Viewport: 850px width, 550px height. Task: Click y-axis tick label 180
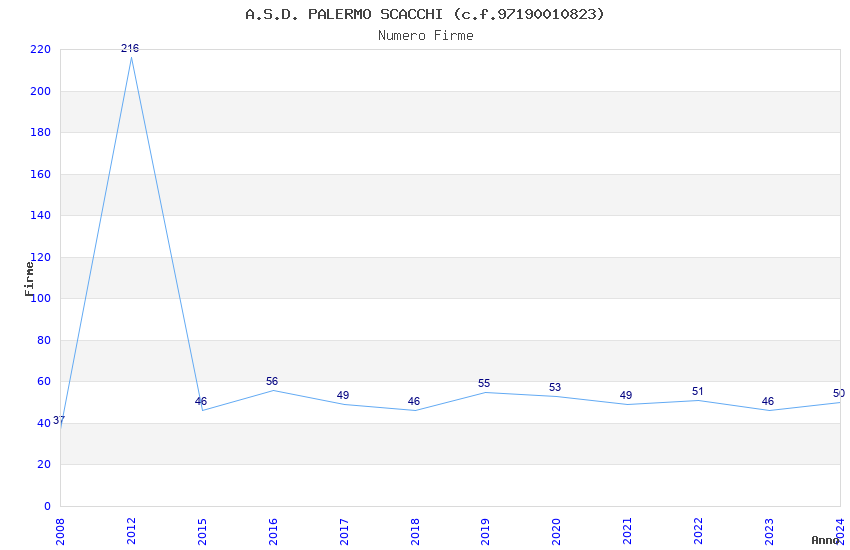pyautogui.click(x=41, y=133)
